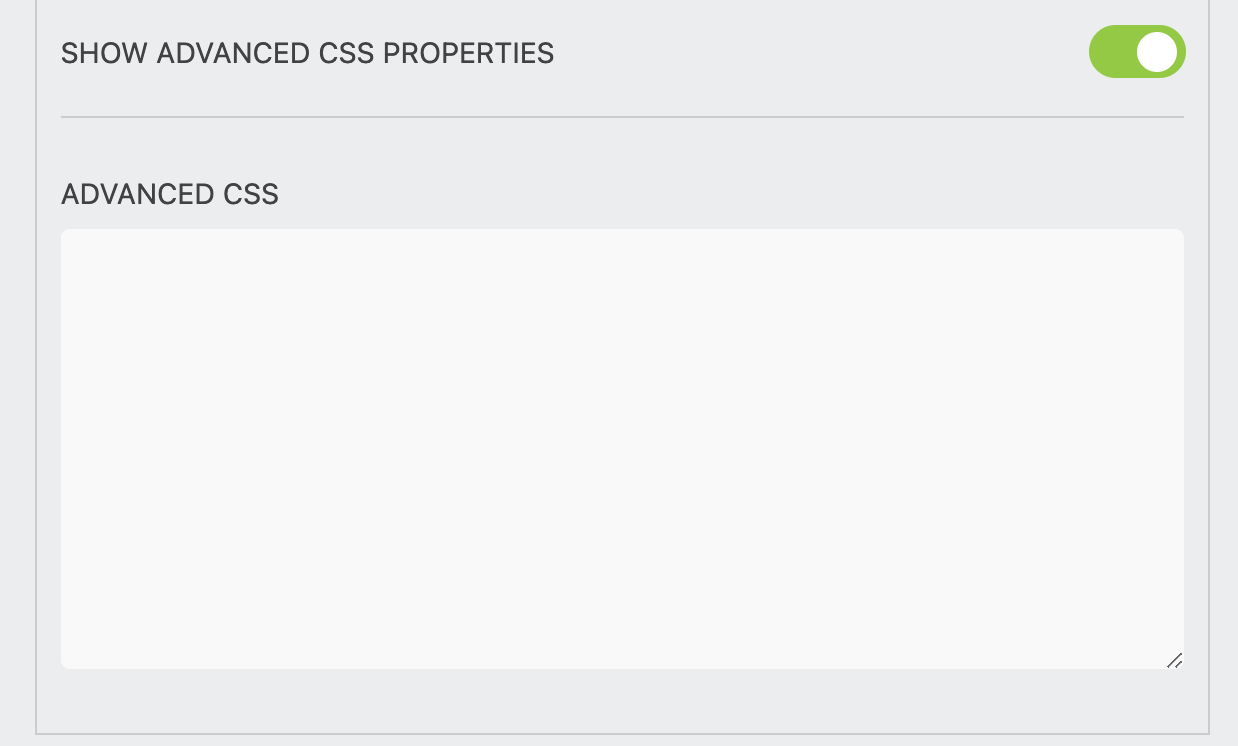Select the Advanced CSS panel heading
Screen dimensions: 1238x746
(x=168, y=194)
